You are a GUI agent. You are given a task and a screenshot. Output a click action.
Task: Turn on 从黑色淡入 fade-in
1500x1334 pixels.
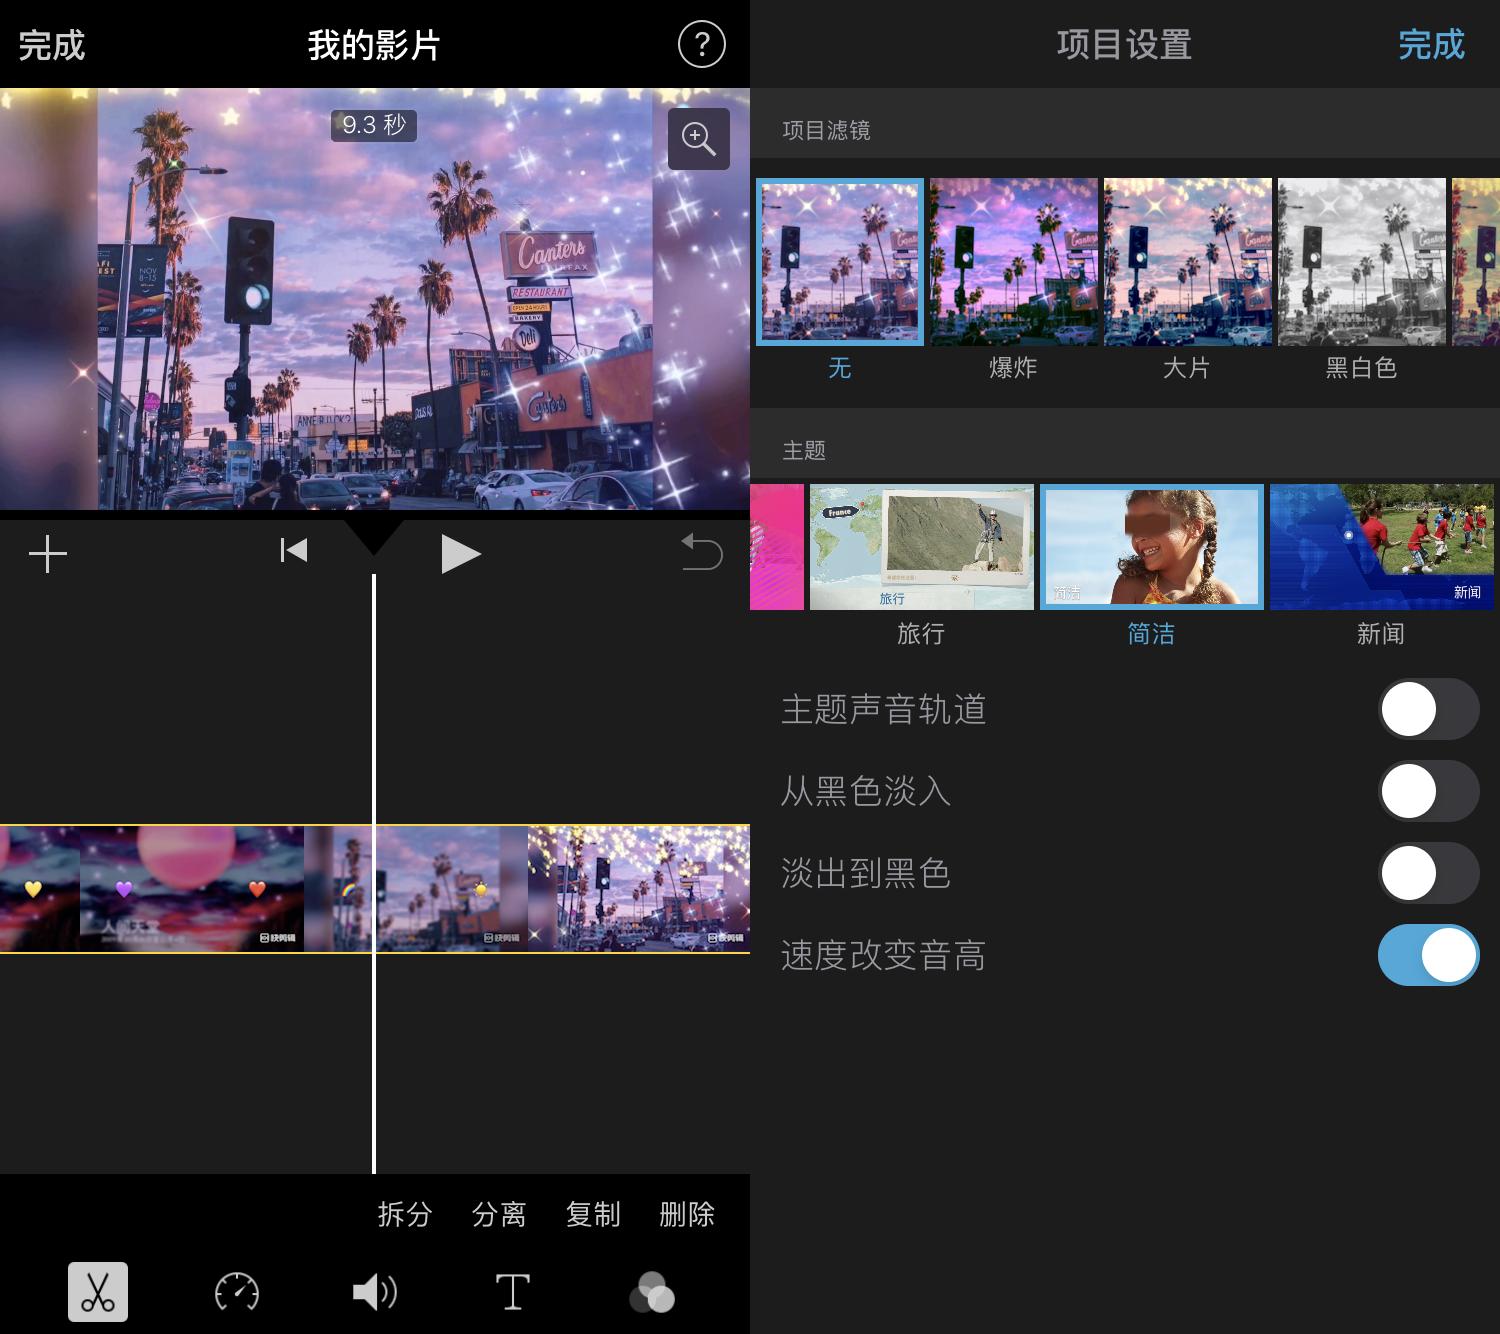(x=1428, y=790)
